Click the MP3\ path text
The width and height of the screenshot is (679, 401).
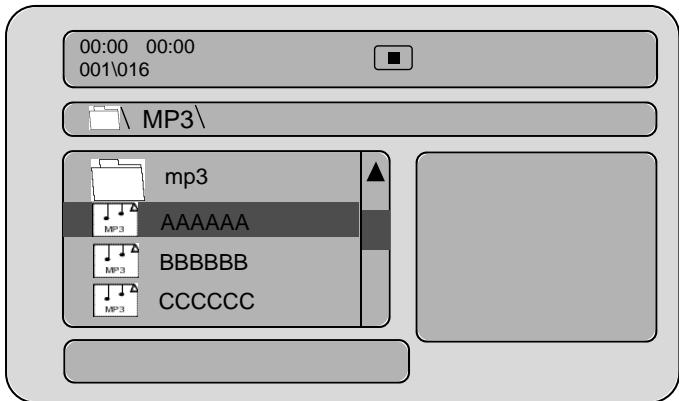(x=174, y=118)
